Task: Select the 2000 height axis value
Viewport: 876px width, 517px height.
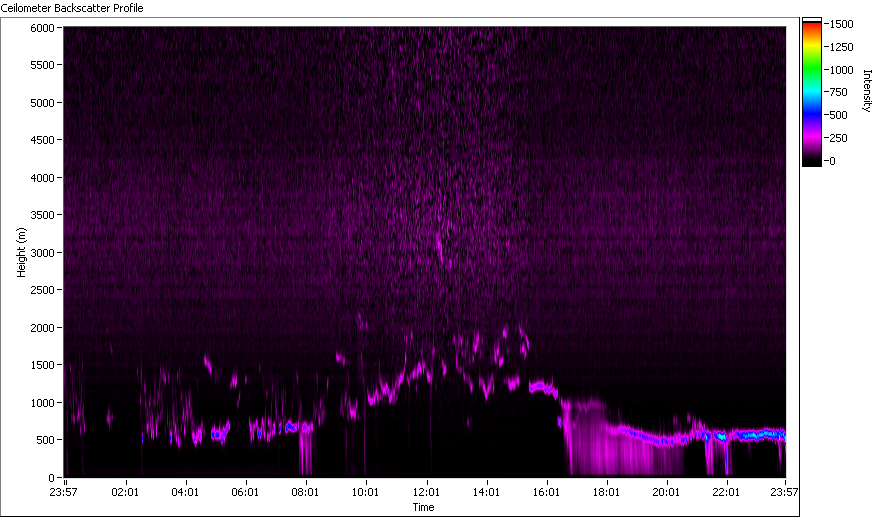Action: pyautogui.click(x=42, y=328)
